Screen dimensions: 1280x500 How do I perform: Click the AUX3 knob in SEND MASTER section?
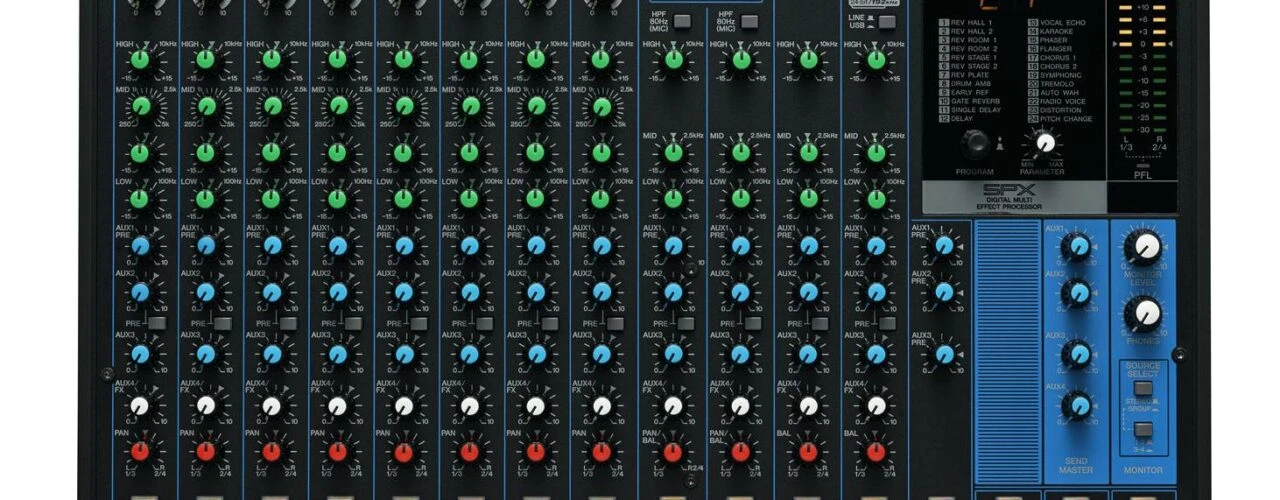click(x=1076, y=352)
